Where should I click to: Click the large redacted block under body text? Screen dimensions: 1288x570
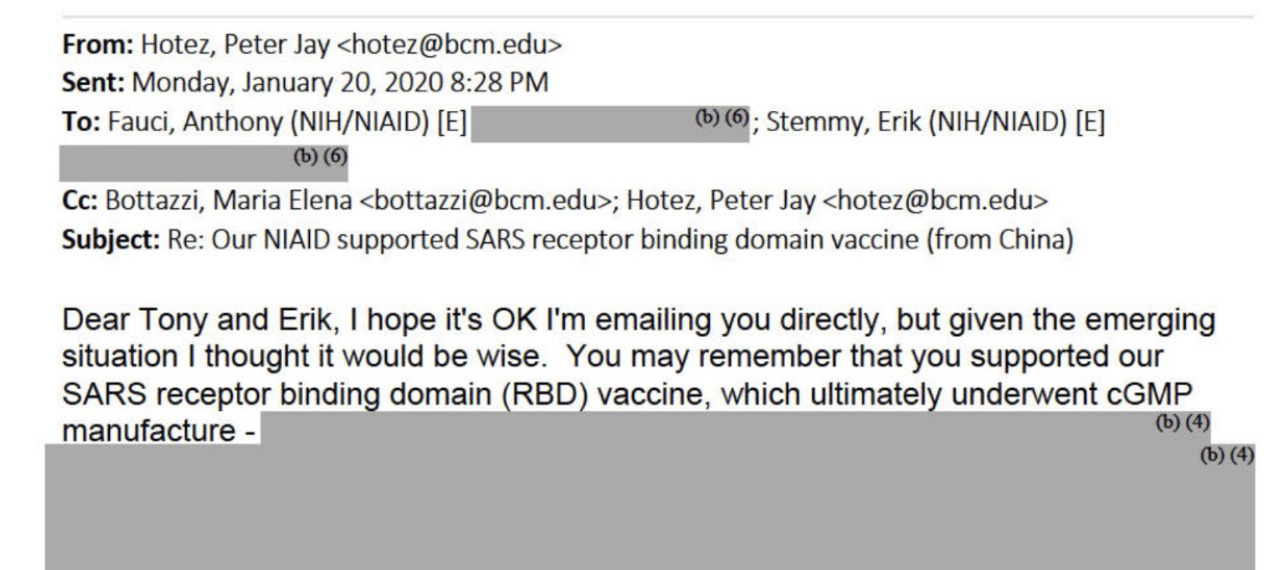coord(650,505)
